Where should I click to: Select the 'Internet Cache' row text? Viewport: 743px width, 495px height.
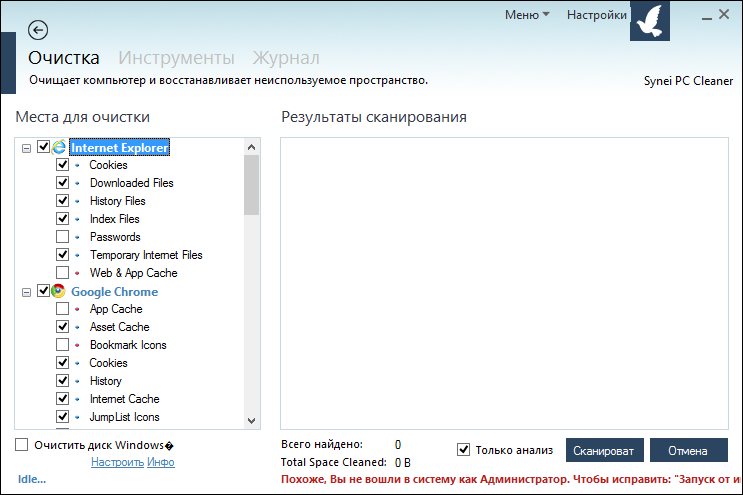click(x=125, y=399)
